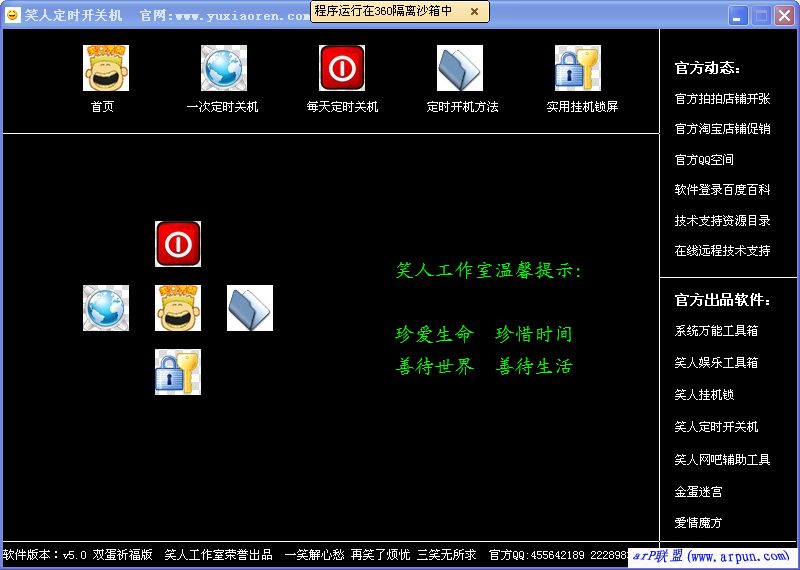Open the 金蛋迷宫 software link
Screen dimensions: 800x570
pos(698,492)
